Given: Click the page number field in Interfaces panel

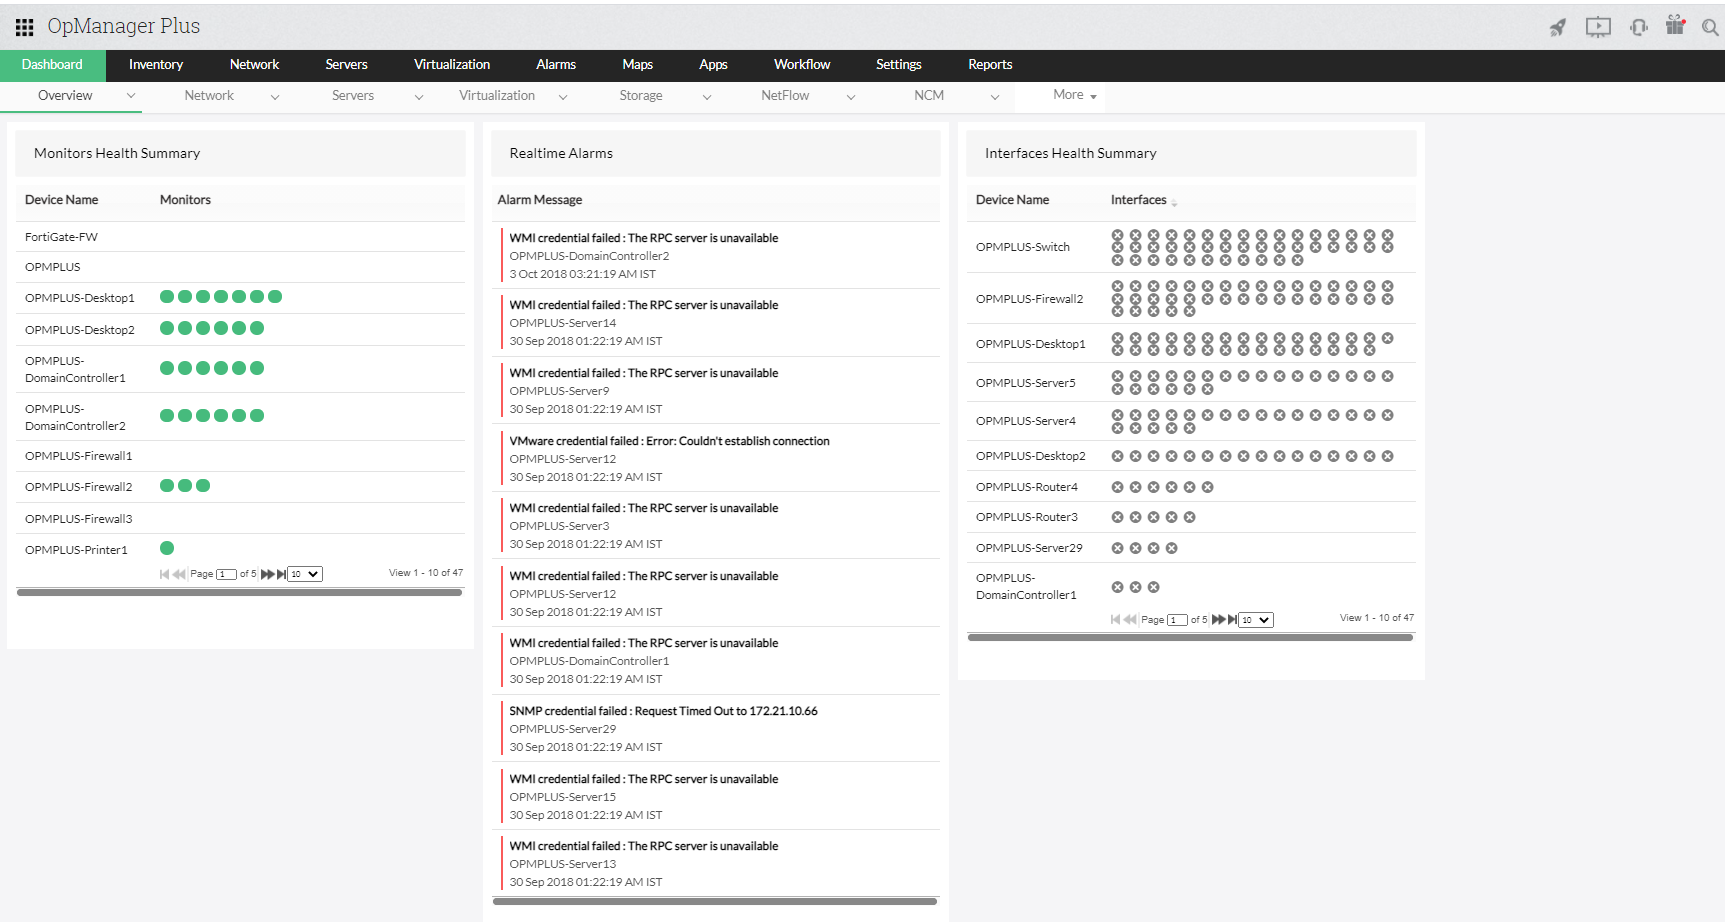Looking at the screenshot, I should [x=1177, y=620].
